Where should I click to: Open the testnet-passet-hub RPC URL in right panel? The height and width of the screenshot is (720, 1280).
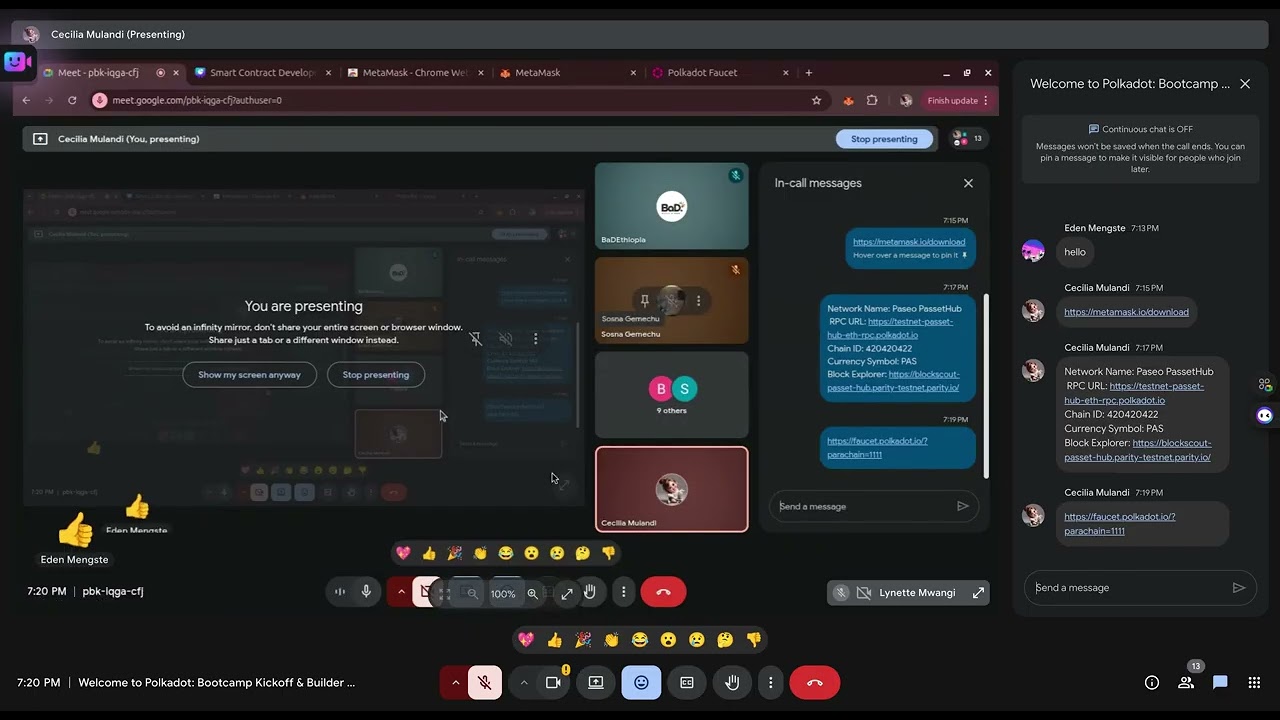click(x=1134, y=393)
